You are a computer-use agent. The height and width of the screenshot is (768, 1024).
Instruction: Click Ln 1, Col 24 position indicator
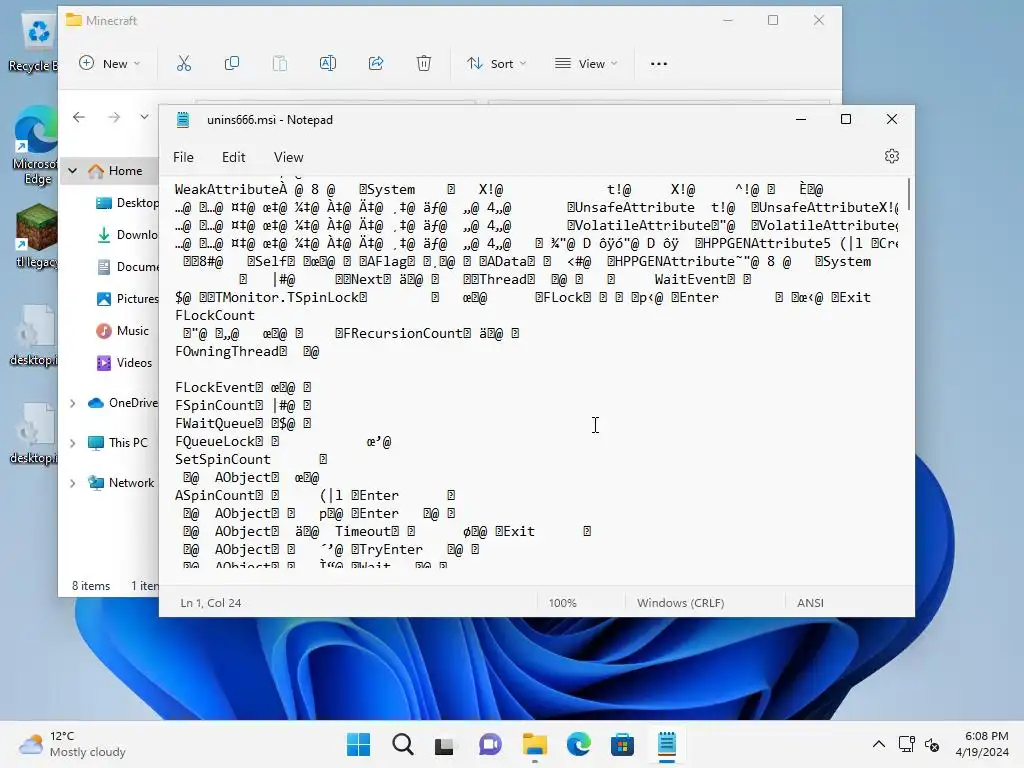[211, 603]
